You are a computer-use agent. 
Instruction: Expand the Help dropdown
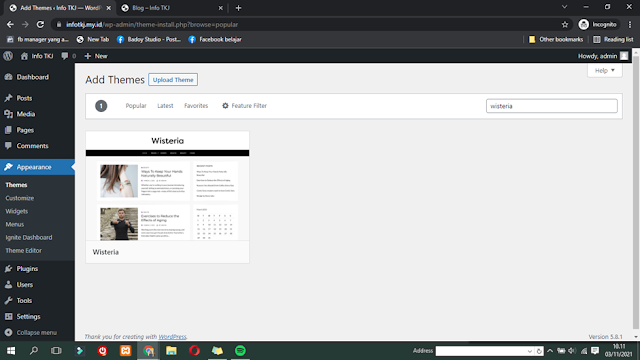[x=604, y=70]
